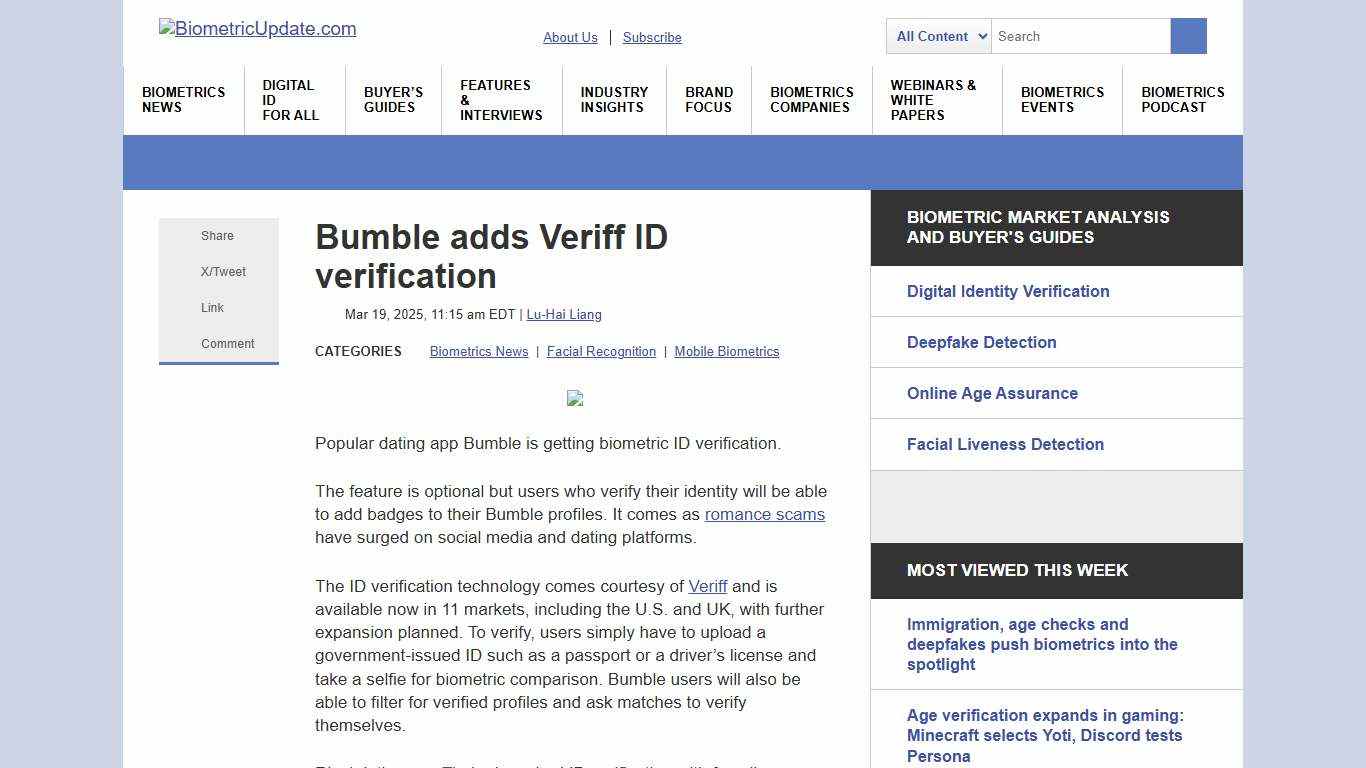1366x768 pixels.
Task: Share the article via X/Tweet
Action: [x=223, y=271]
